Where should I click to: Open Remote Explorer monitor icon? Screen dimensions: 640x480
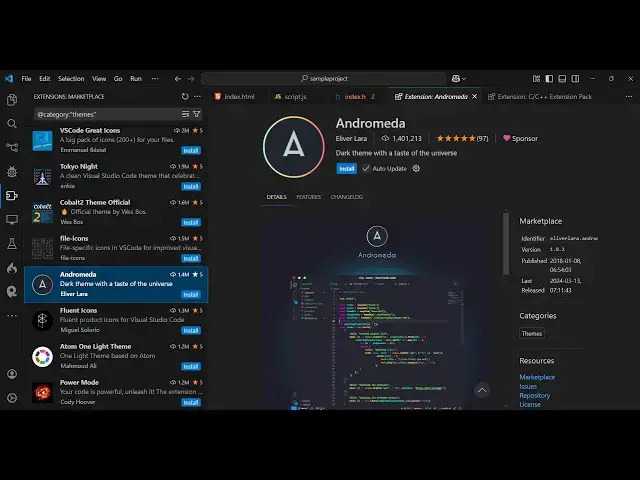click(12, 220)
